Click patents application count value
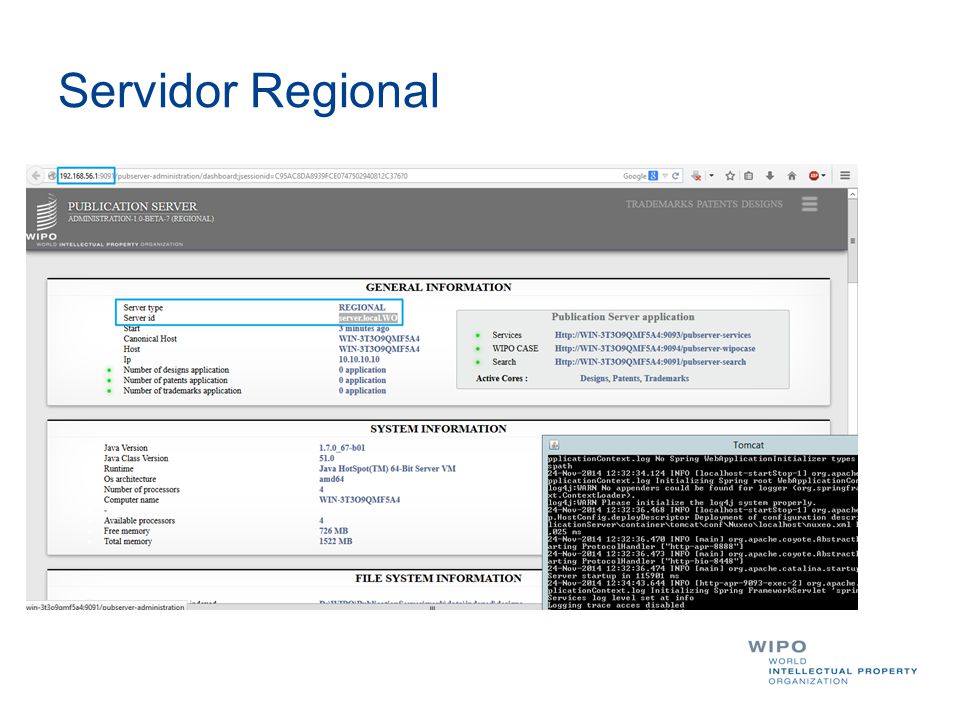The image size is (960, 720). 362,380
